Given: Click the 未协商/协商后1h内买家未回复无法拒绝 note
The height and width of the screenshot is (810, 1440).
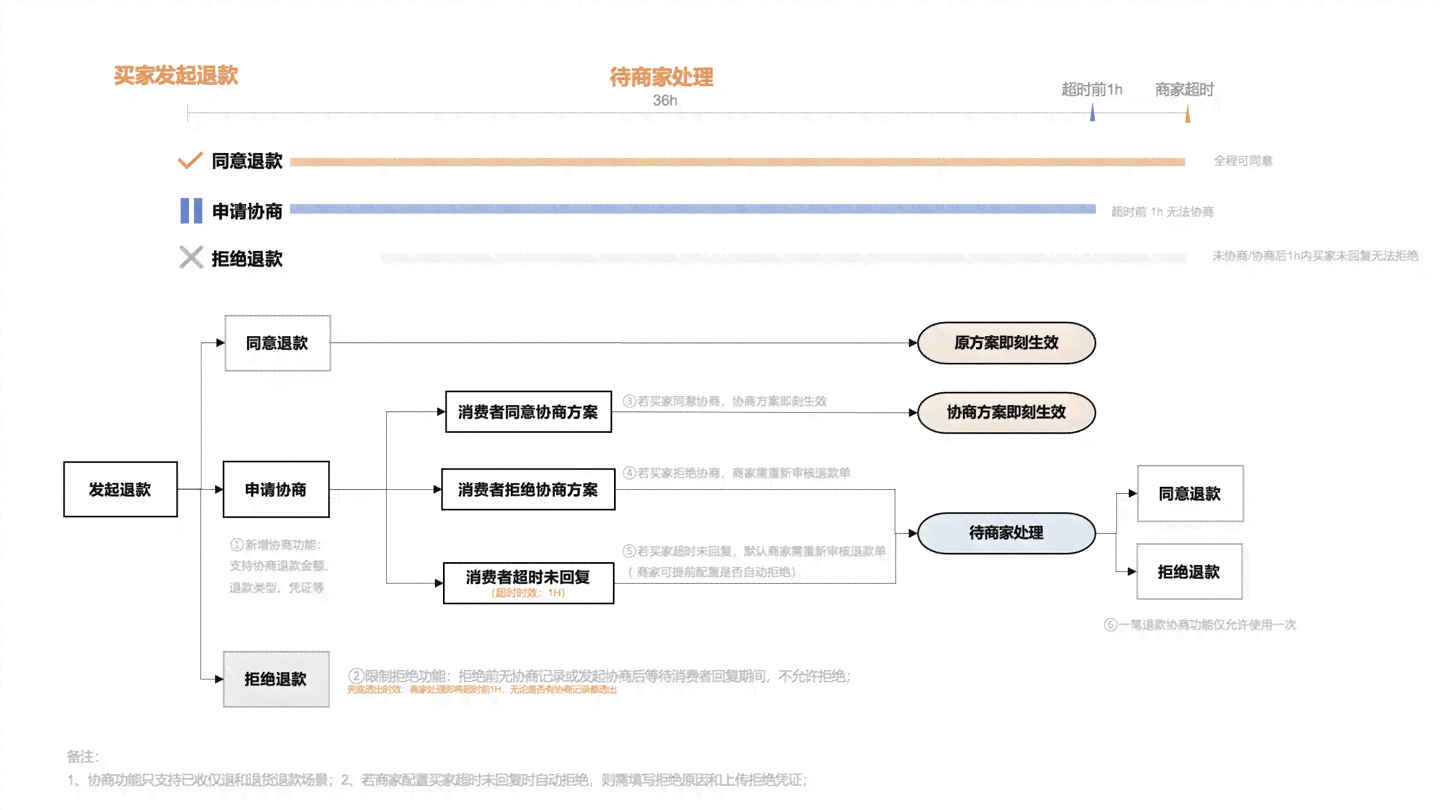Looking at the screenshot, I should pyautogui.click(x=1315, y=256).
